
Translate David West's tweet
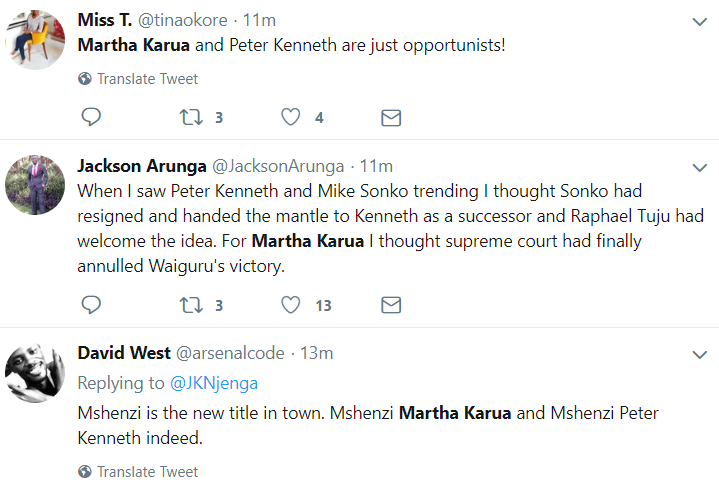147,471
